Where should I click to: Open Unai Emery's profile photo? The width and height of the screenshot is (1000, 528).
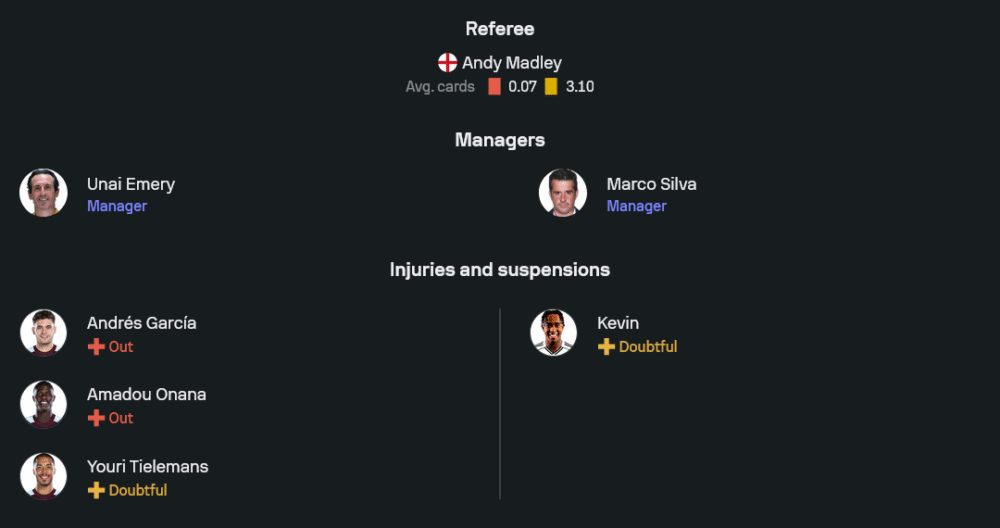(43, 193)
